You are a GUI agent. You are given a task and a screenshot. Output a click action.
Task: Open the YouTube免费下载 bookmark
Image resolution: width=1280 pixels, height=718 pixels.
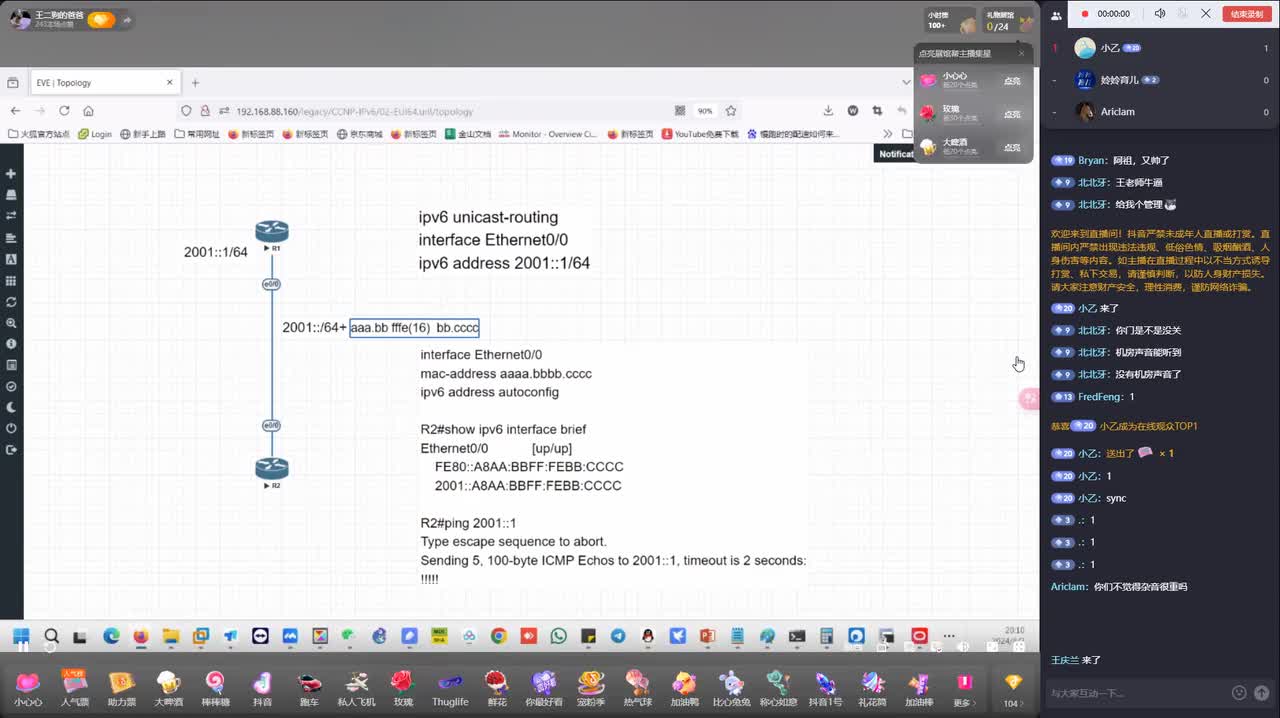click(700, 134)
